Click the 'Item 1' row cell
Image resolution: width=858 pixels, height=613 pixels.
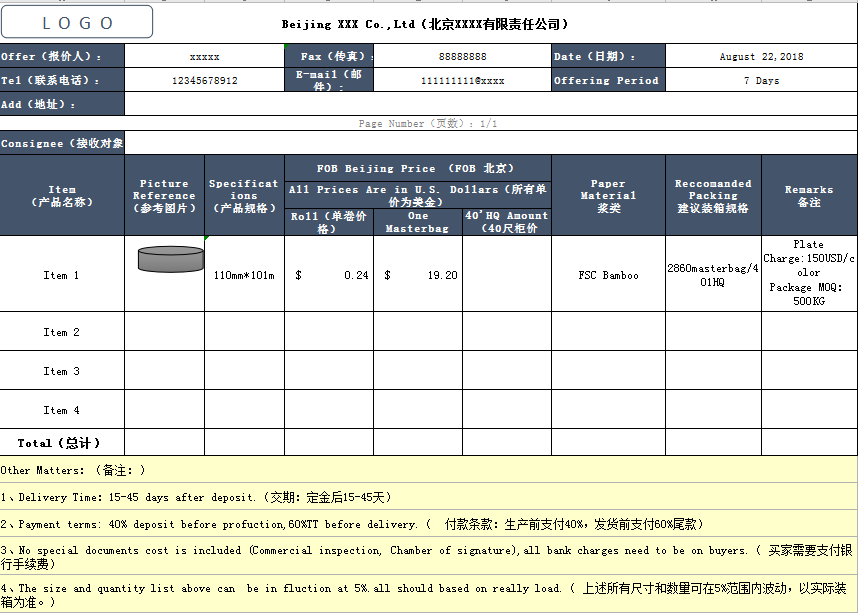62,275
